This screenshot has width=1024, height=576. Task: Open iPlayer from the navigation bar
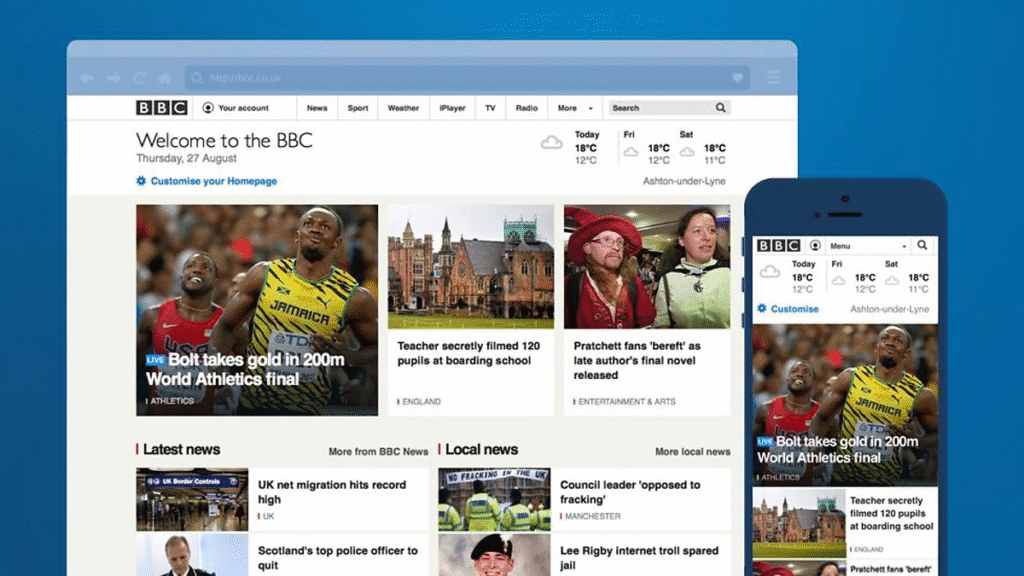click(x=452, y=108)
